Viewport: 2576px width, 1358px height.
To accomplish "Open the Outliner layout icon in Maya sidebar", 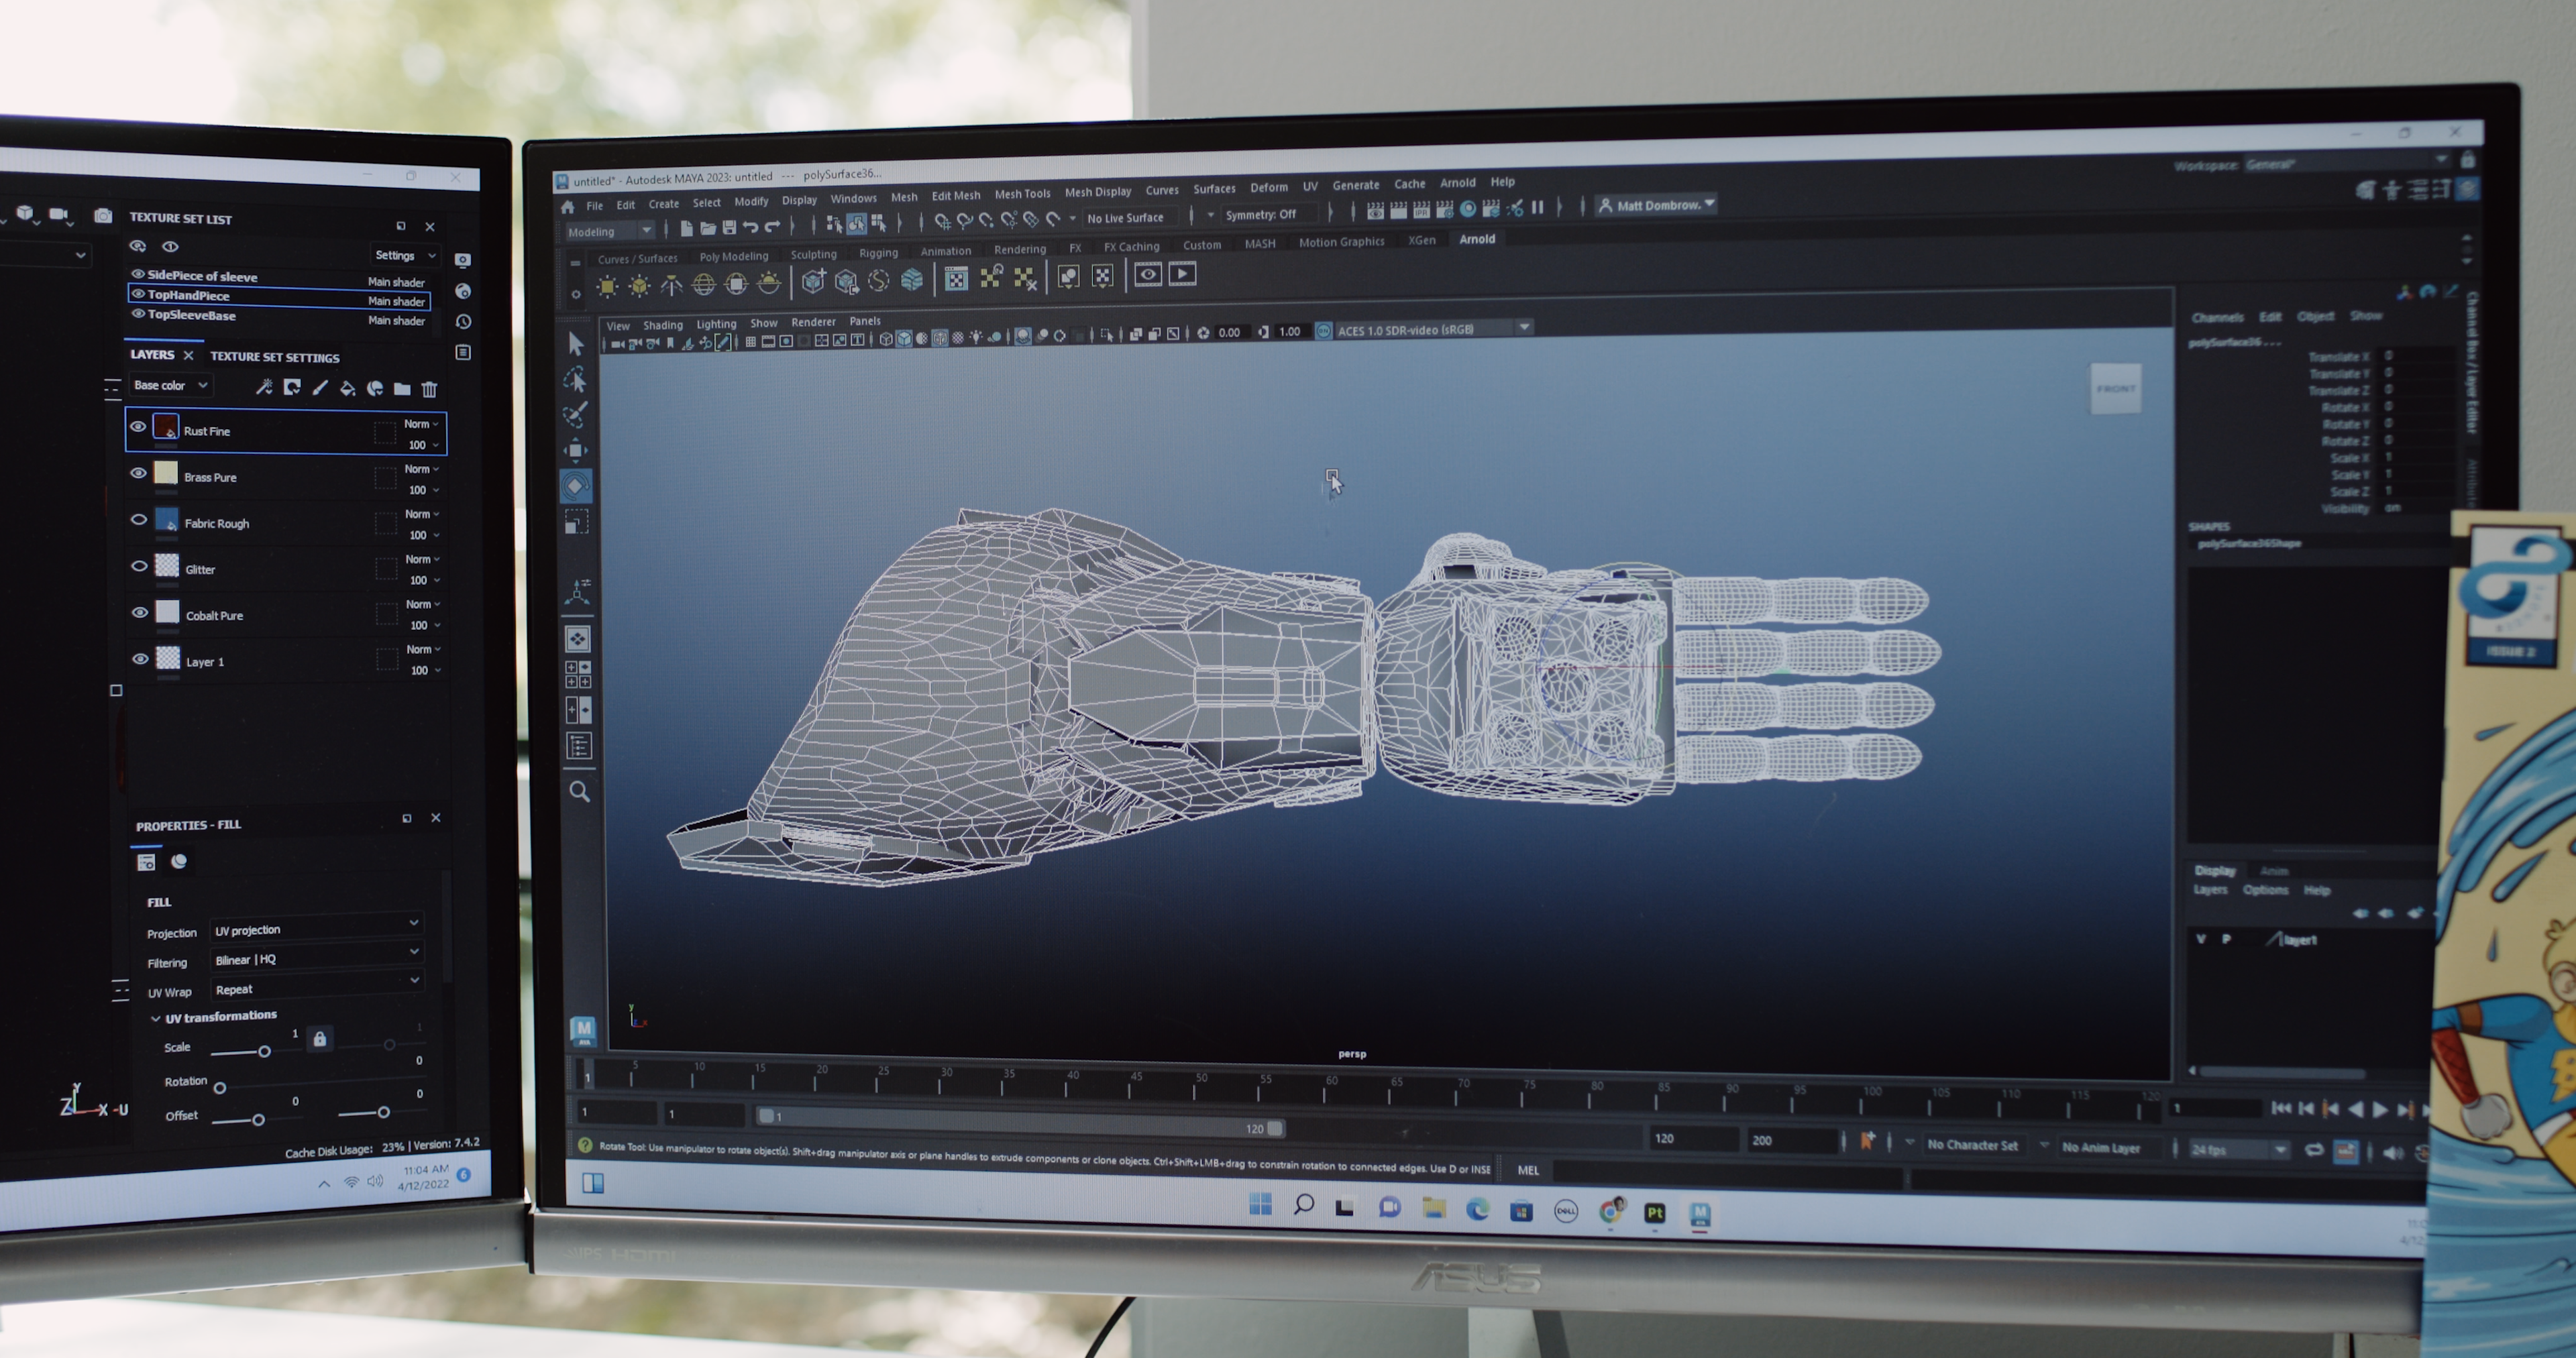I will tap(579, 746).
